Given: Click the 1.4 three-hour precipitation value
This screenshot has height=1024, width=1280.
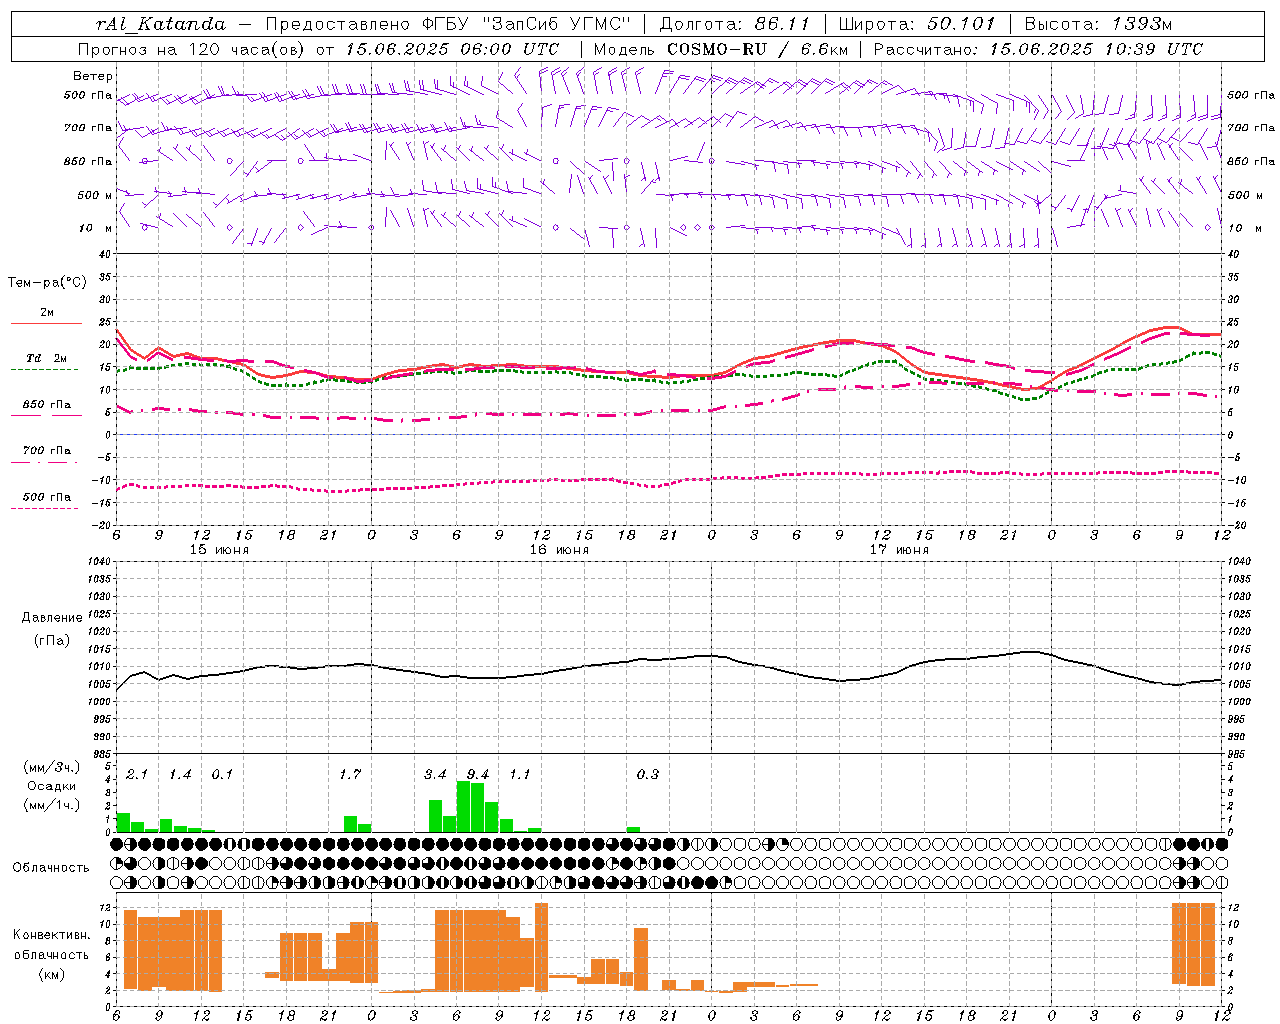Looking at the screenshot, I should [180, 774].
